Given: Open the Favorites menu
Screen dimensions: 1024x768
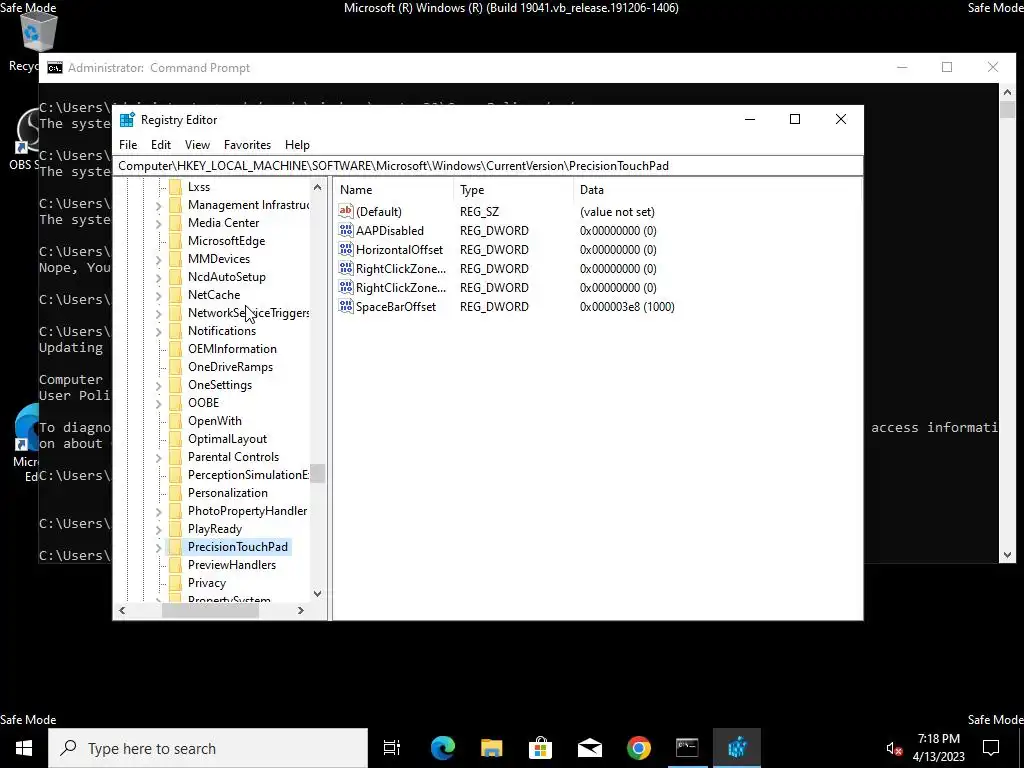Looking at the screenshot, I should [247, 145].
